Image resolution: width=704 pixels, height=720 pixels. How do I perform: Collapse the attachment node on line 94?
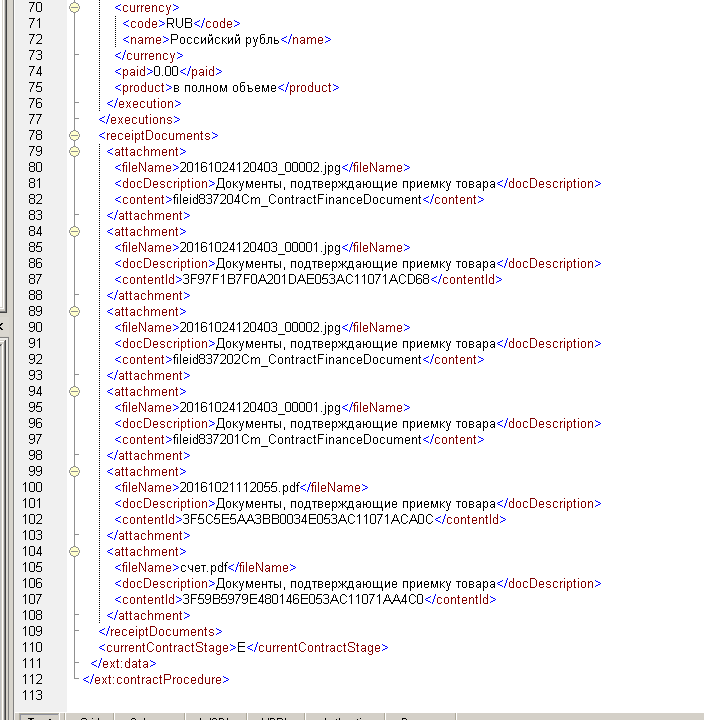pos(74,391)
